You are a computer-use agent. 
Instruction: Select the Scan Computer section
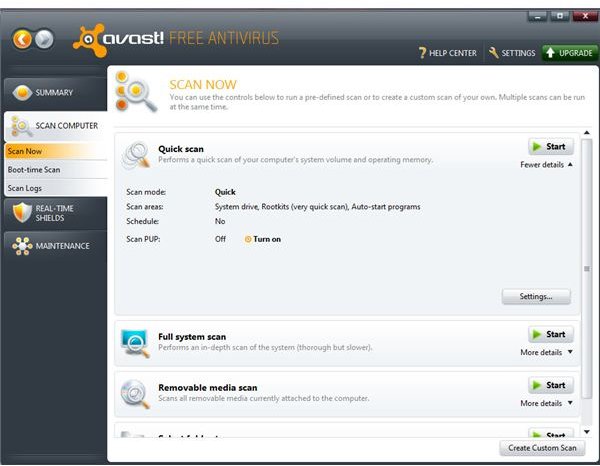pyautogui.click(x=55, y=126)
